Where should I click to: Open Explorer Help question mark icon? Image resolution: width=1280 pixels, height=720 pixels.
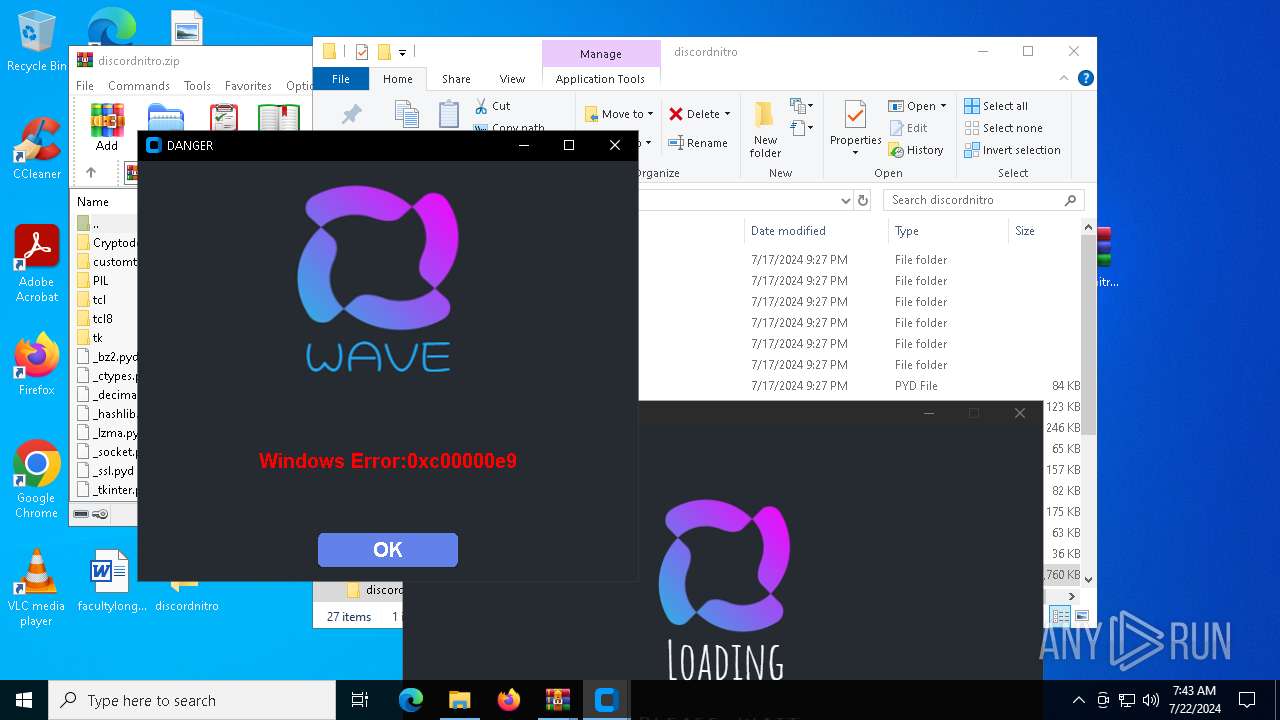pyautogui.click(x=1085, y=79)
